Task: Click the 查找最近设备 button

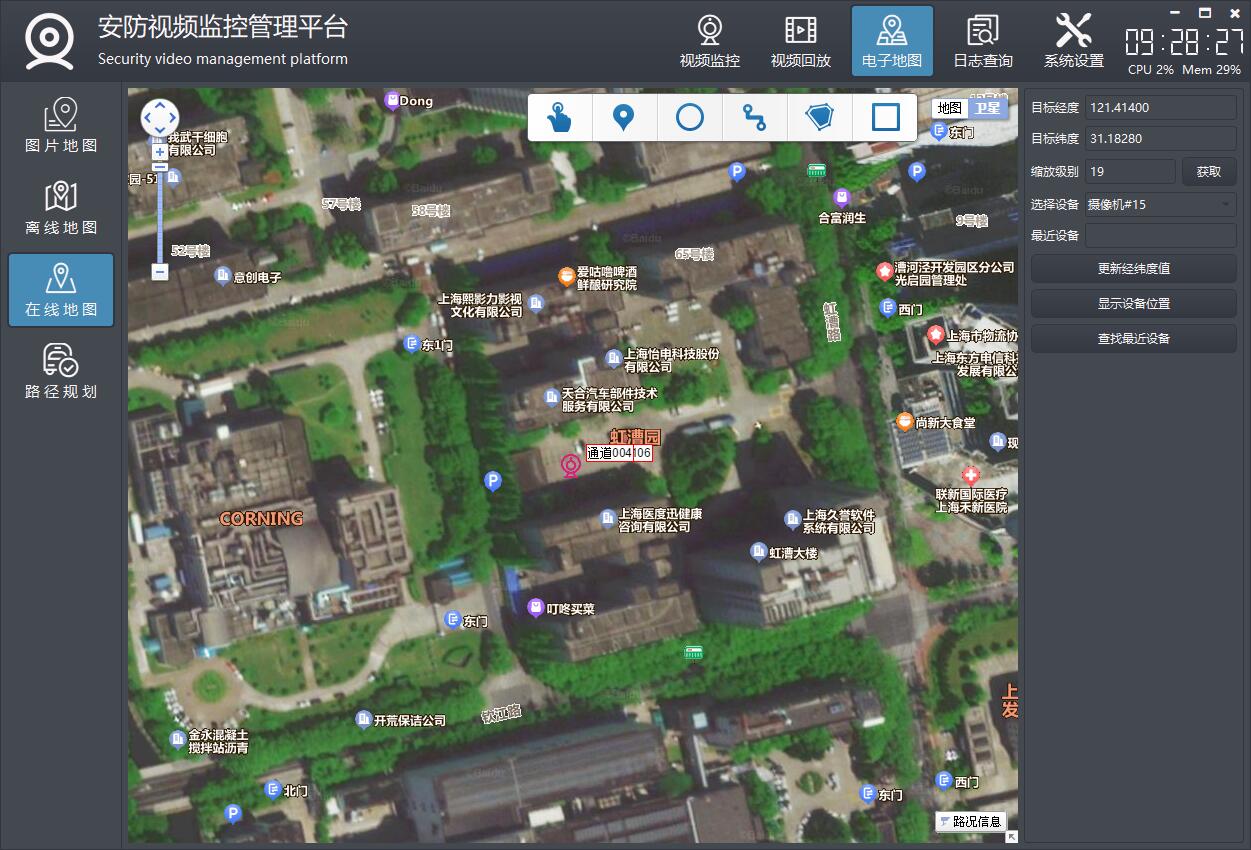Action: [x=1133, y=339]
